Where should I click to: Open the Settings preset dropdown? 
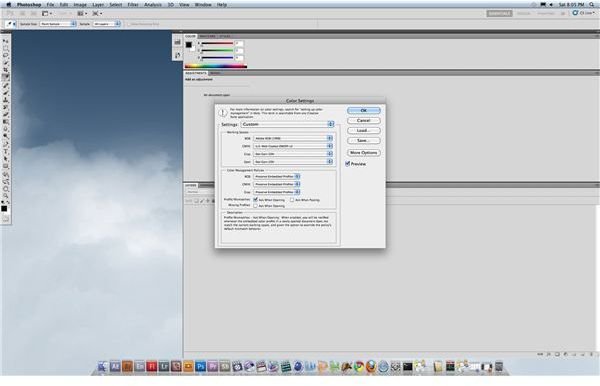(287, 124)
